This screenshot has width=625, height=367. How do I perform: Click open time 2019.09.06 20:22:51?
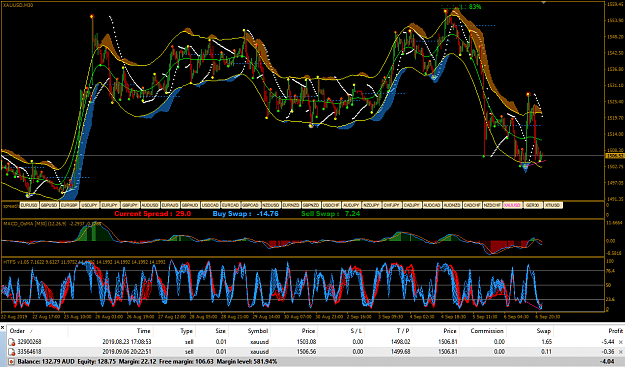point(128,351)
